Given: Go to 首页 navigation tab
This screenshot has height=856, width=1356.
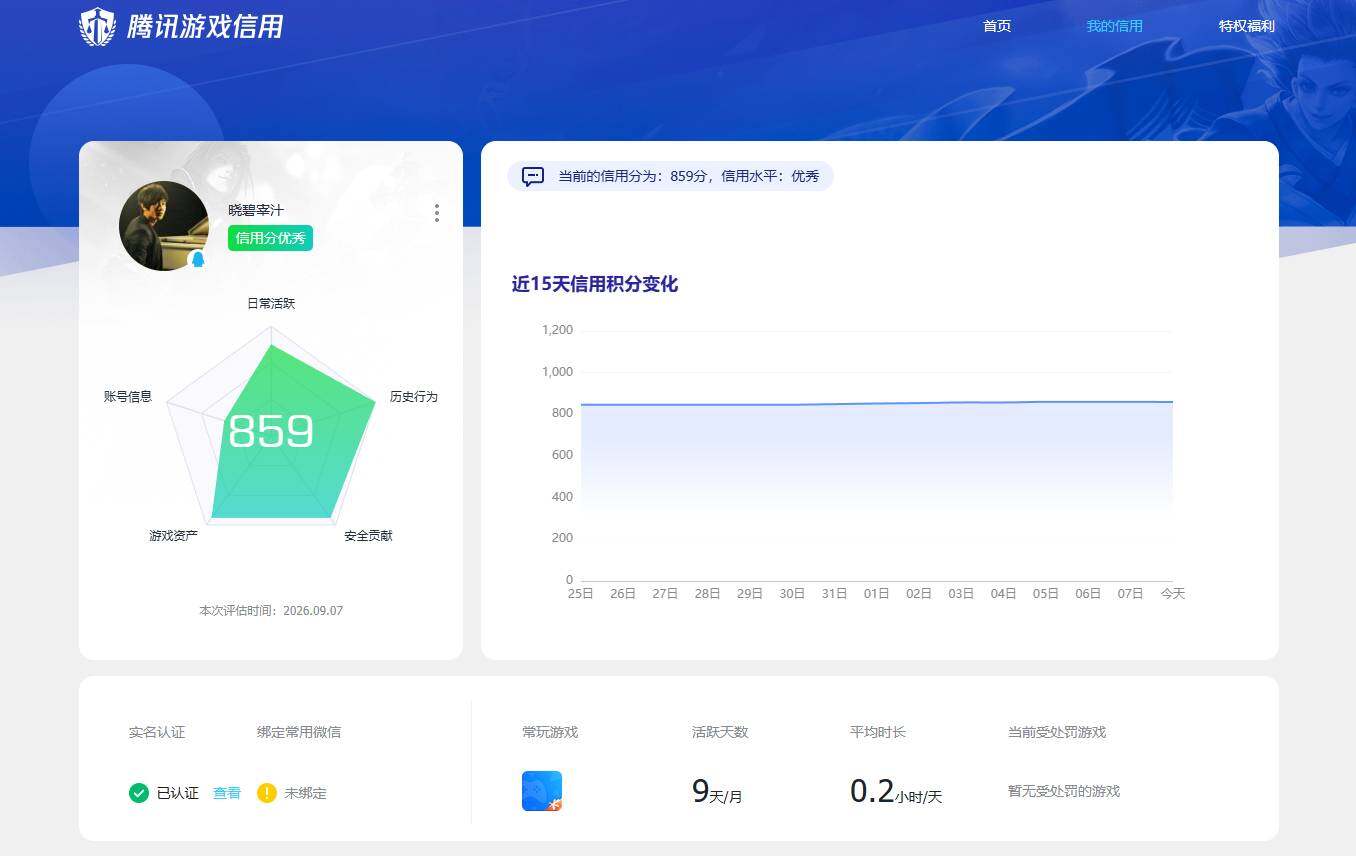Looking at the screenshot, I should [x=997, y=26].
